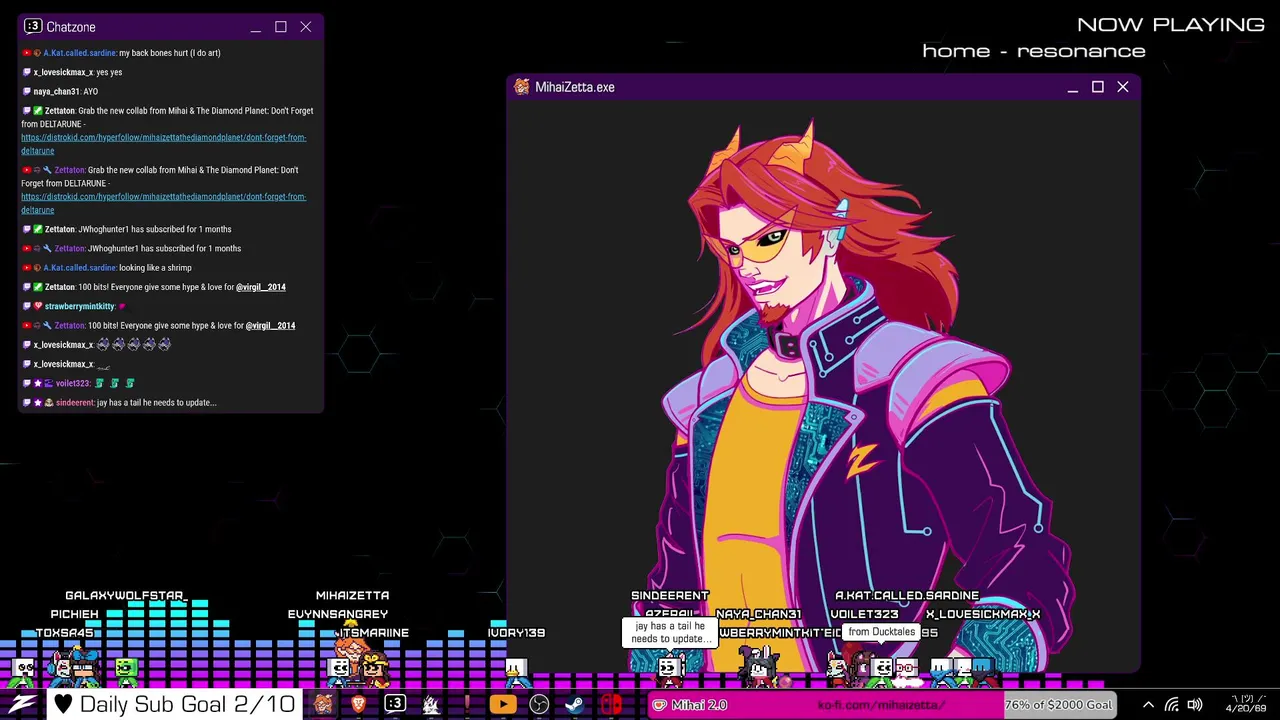Click the 'jay has a tail' speech bubble at bottom

(669, 632)
